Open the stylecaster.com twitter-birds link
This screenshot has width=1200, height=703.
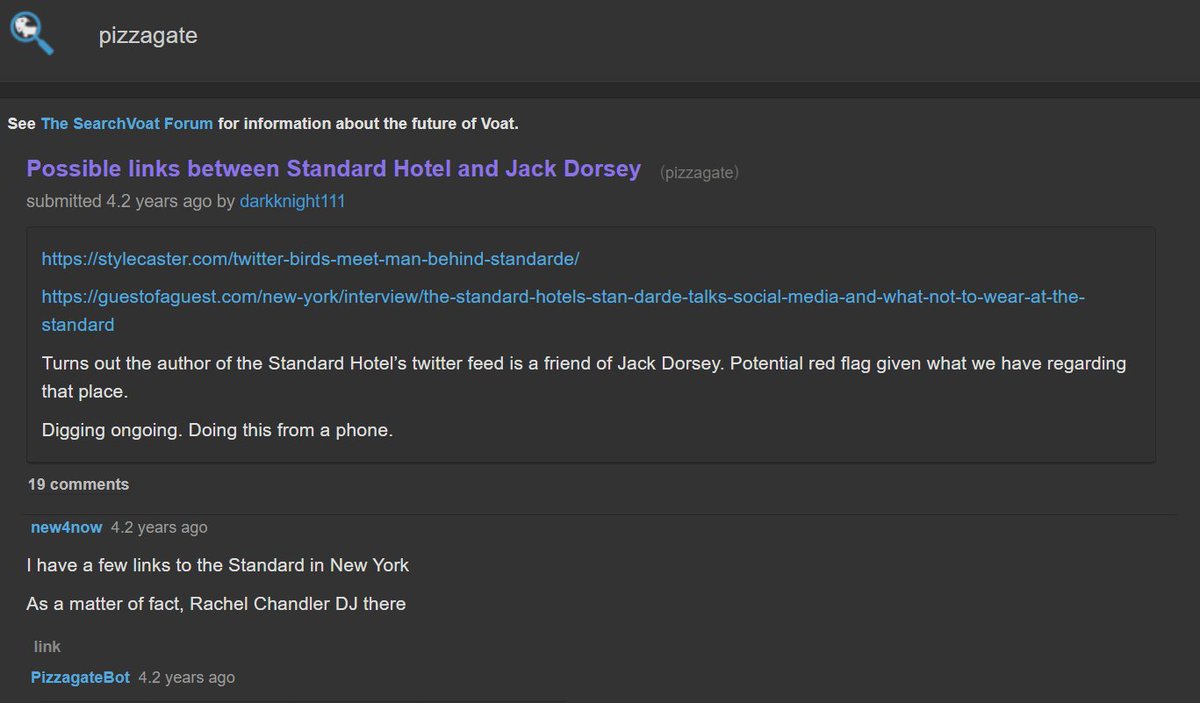(x=310, y=258)
